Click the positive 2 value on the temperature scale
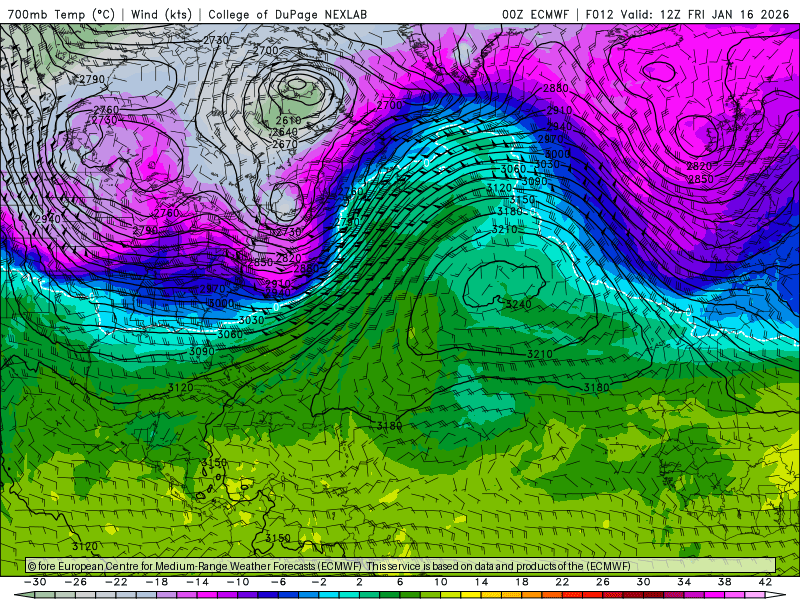Viewport: 800px width, 600px height. [359, 582]
